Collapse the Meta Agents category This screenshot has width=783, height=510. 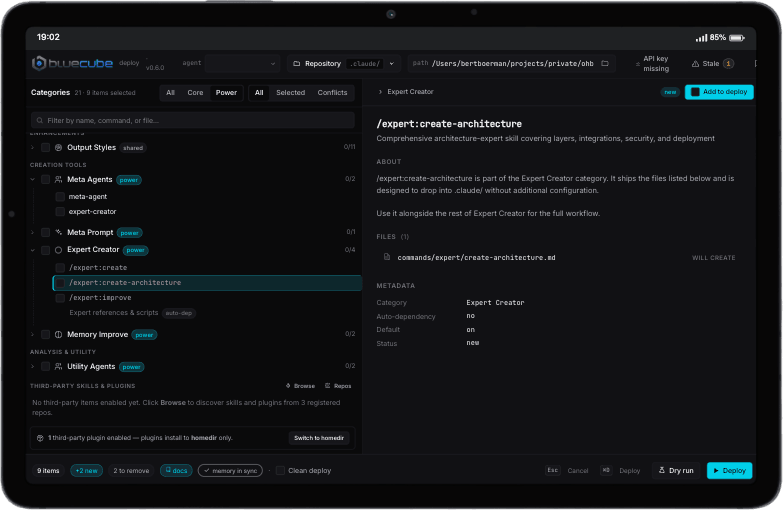click(x=32, y=179)
